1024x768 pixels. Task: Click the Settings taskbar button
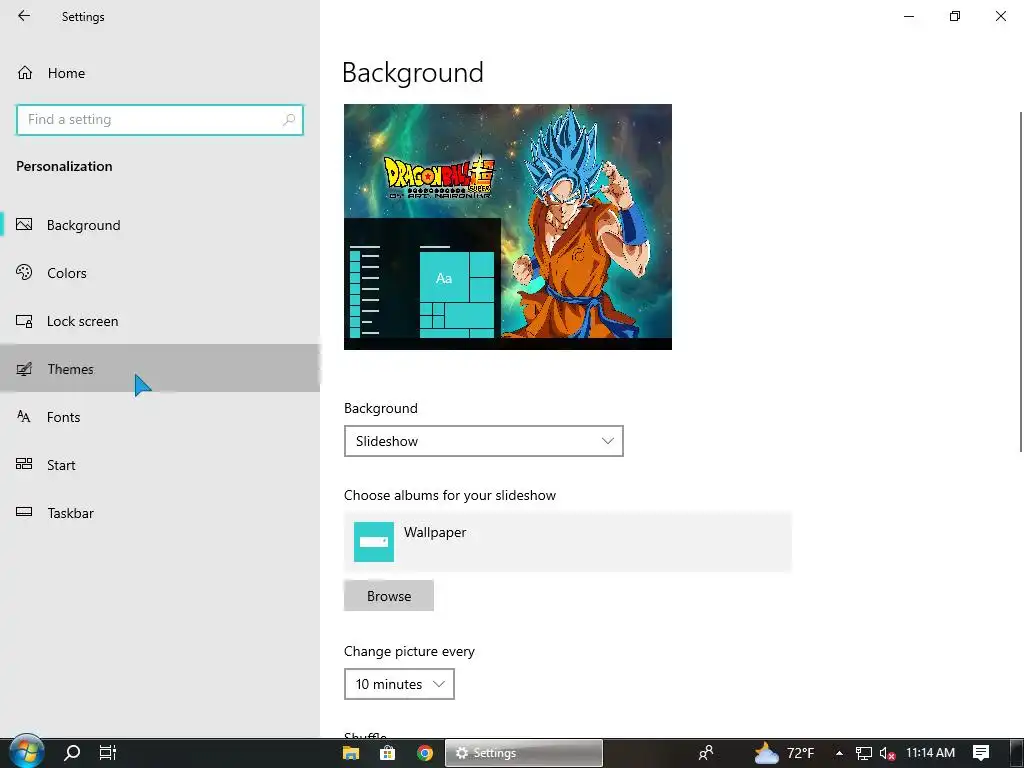coord(524,753)
